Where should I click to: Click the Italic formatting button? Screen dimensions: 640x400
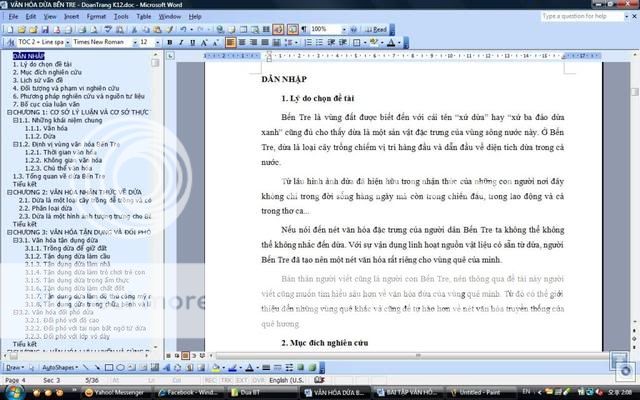181,43
